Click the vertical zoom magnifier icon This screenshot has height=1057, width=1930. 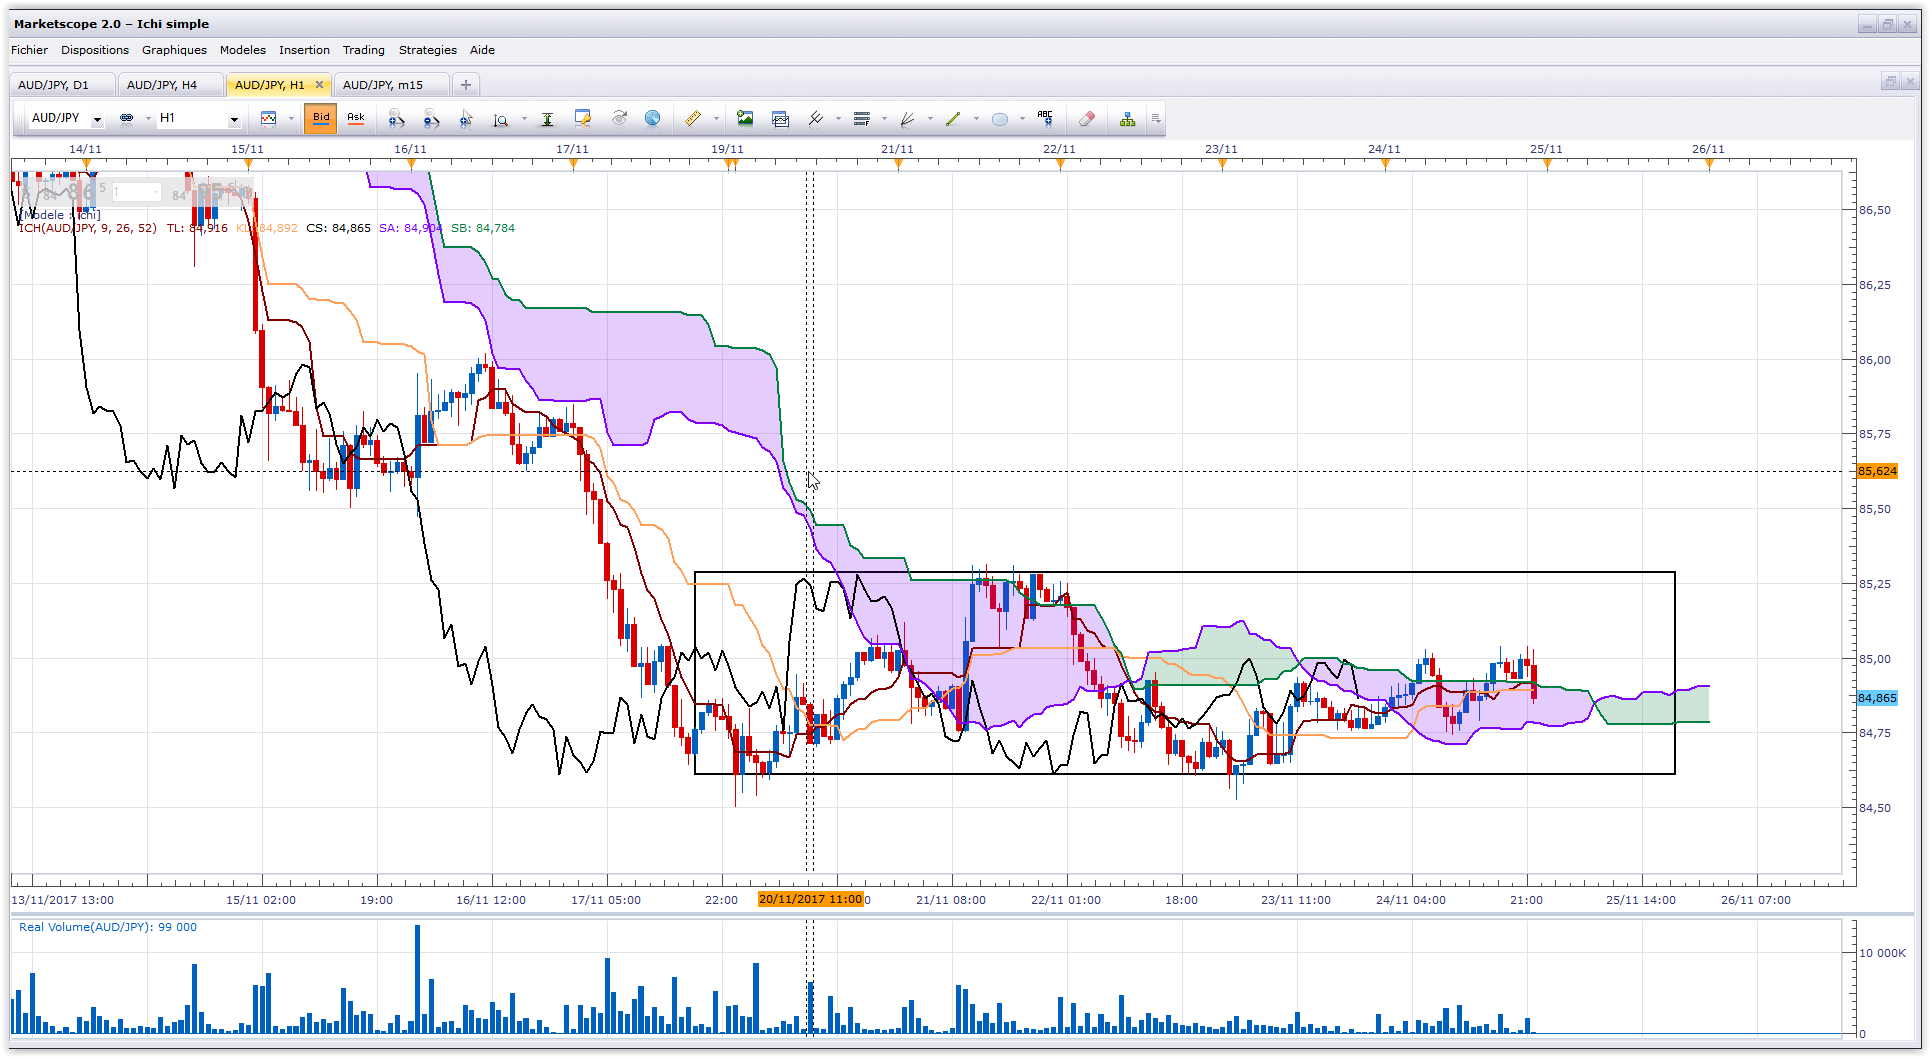(x=501, y=119)
